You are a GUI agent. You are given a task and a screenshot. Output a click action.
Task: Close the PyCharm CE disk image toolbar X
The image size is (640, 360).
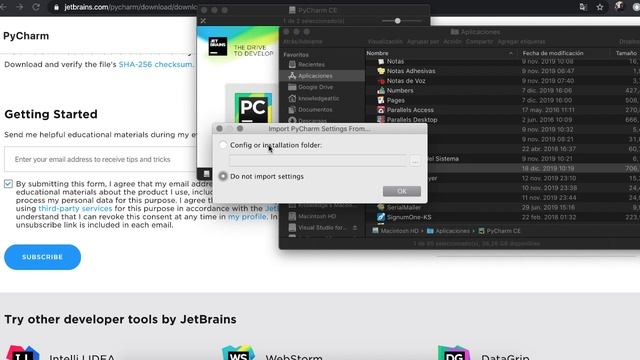(x=203, y=21)
